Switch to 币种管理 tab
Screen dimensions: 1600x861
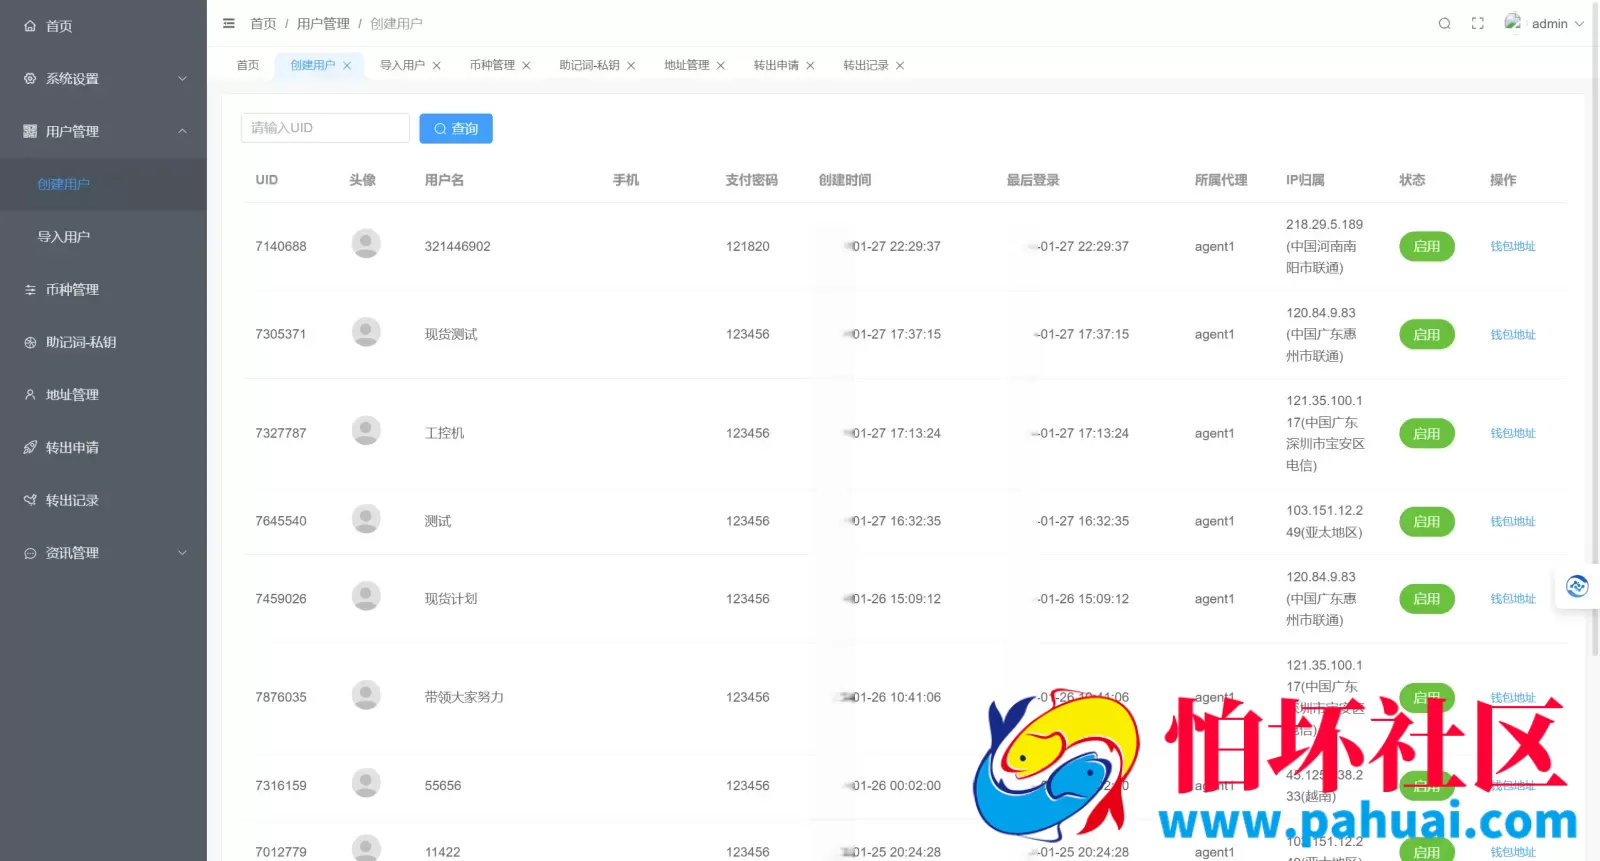(492, 65)
